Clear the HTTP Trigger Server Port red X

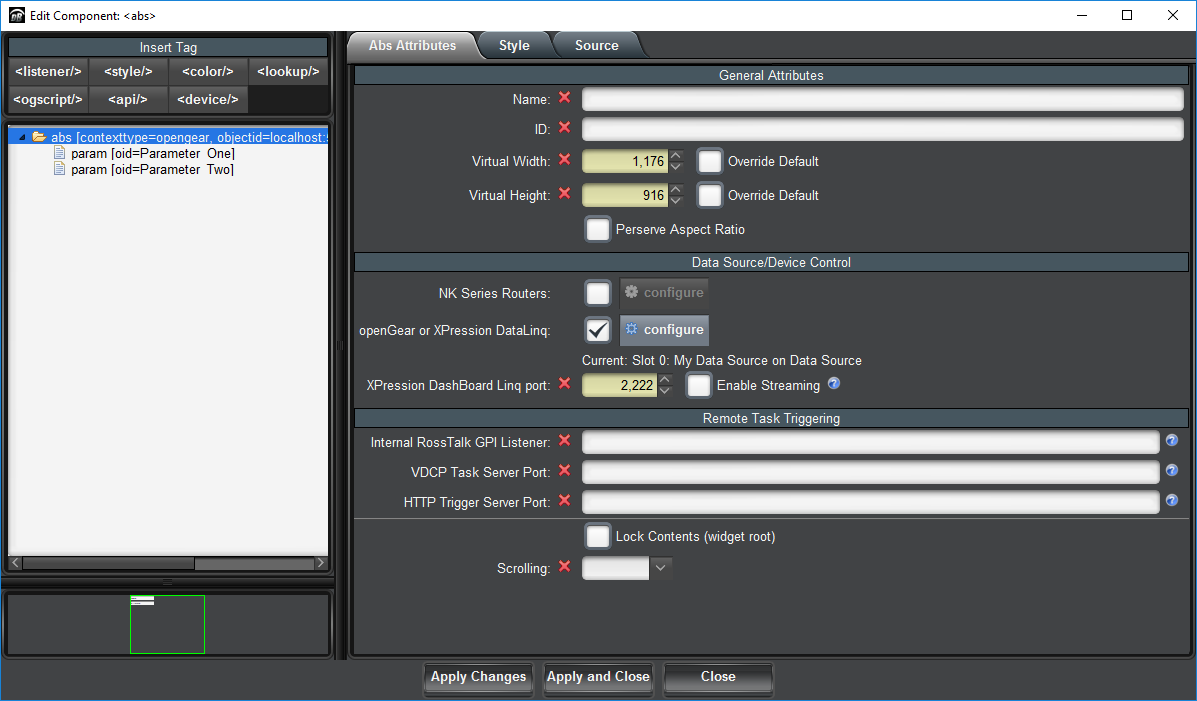click(564, 500)
